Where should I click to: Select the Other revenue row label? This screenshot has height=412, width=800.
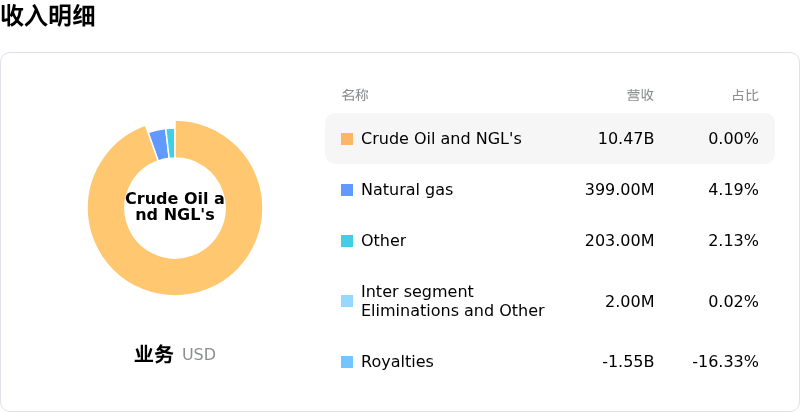coord(383,241)
